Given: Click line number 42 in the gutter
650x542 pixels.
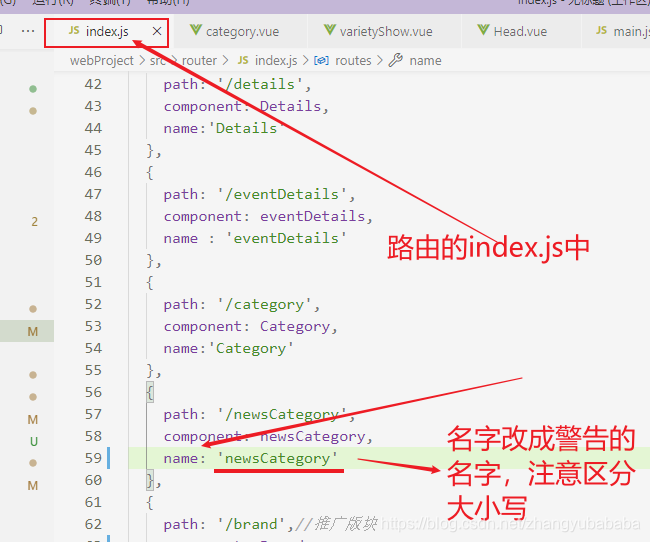Looking at the screenshot, I should [x=93, y=84].
